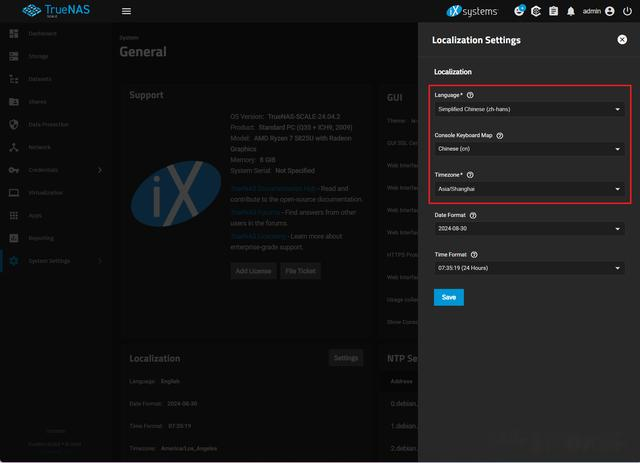
Task: Click the Apps grid icon
Action: (14, 216)
